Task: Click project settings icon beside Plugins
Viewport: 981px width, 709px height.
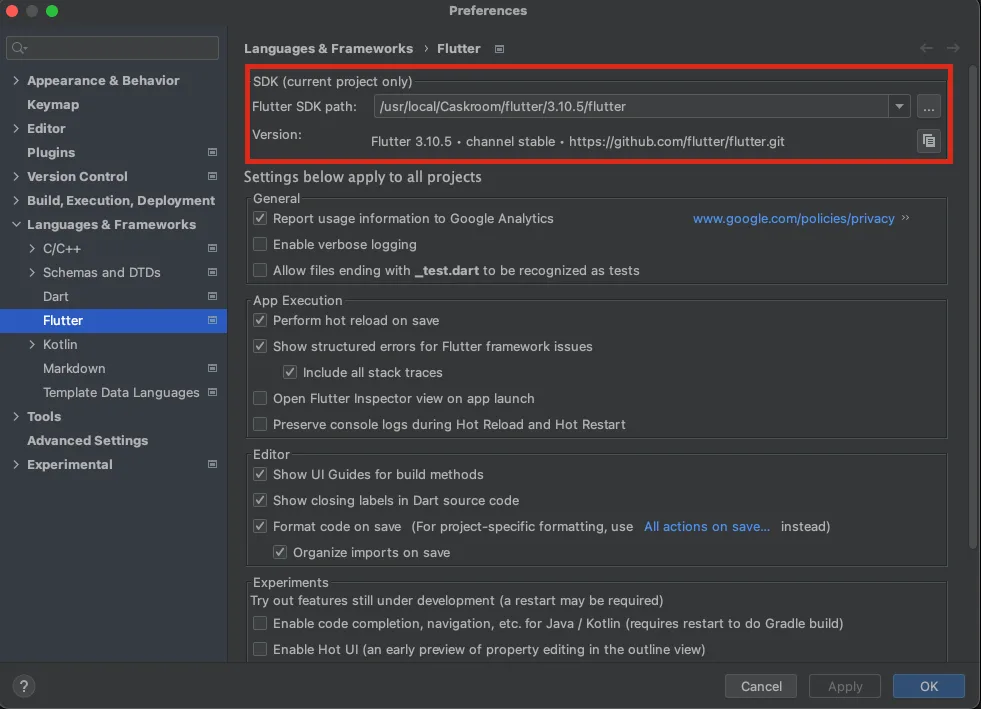Action: click(212, 153)
